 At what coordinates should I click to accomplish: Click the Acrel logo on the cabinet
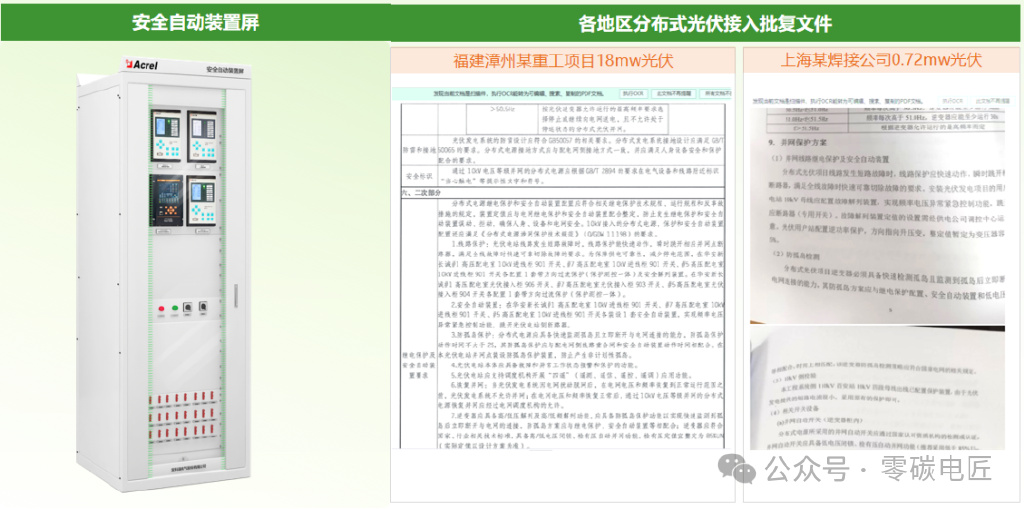(142, 65)
